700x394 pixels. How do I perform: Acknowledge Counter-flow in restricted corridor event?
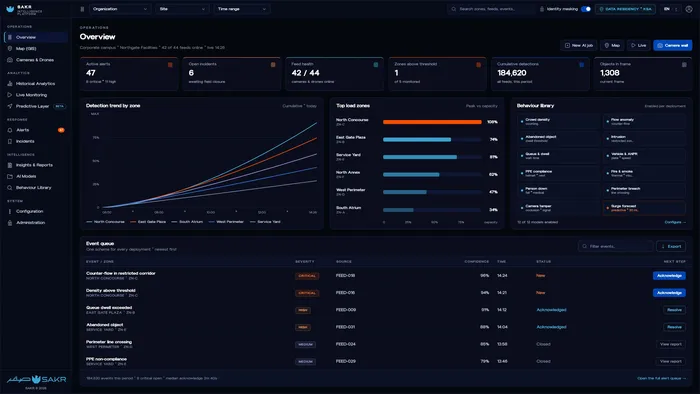click(x=669, y=276)
